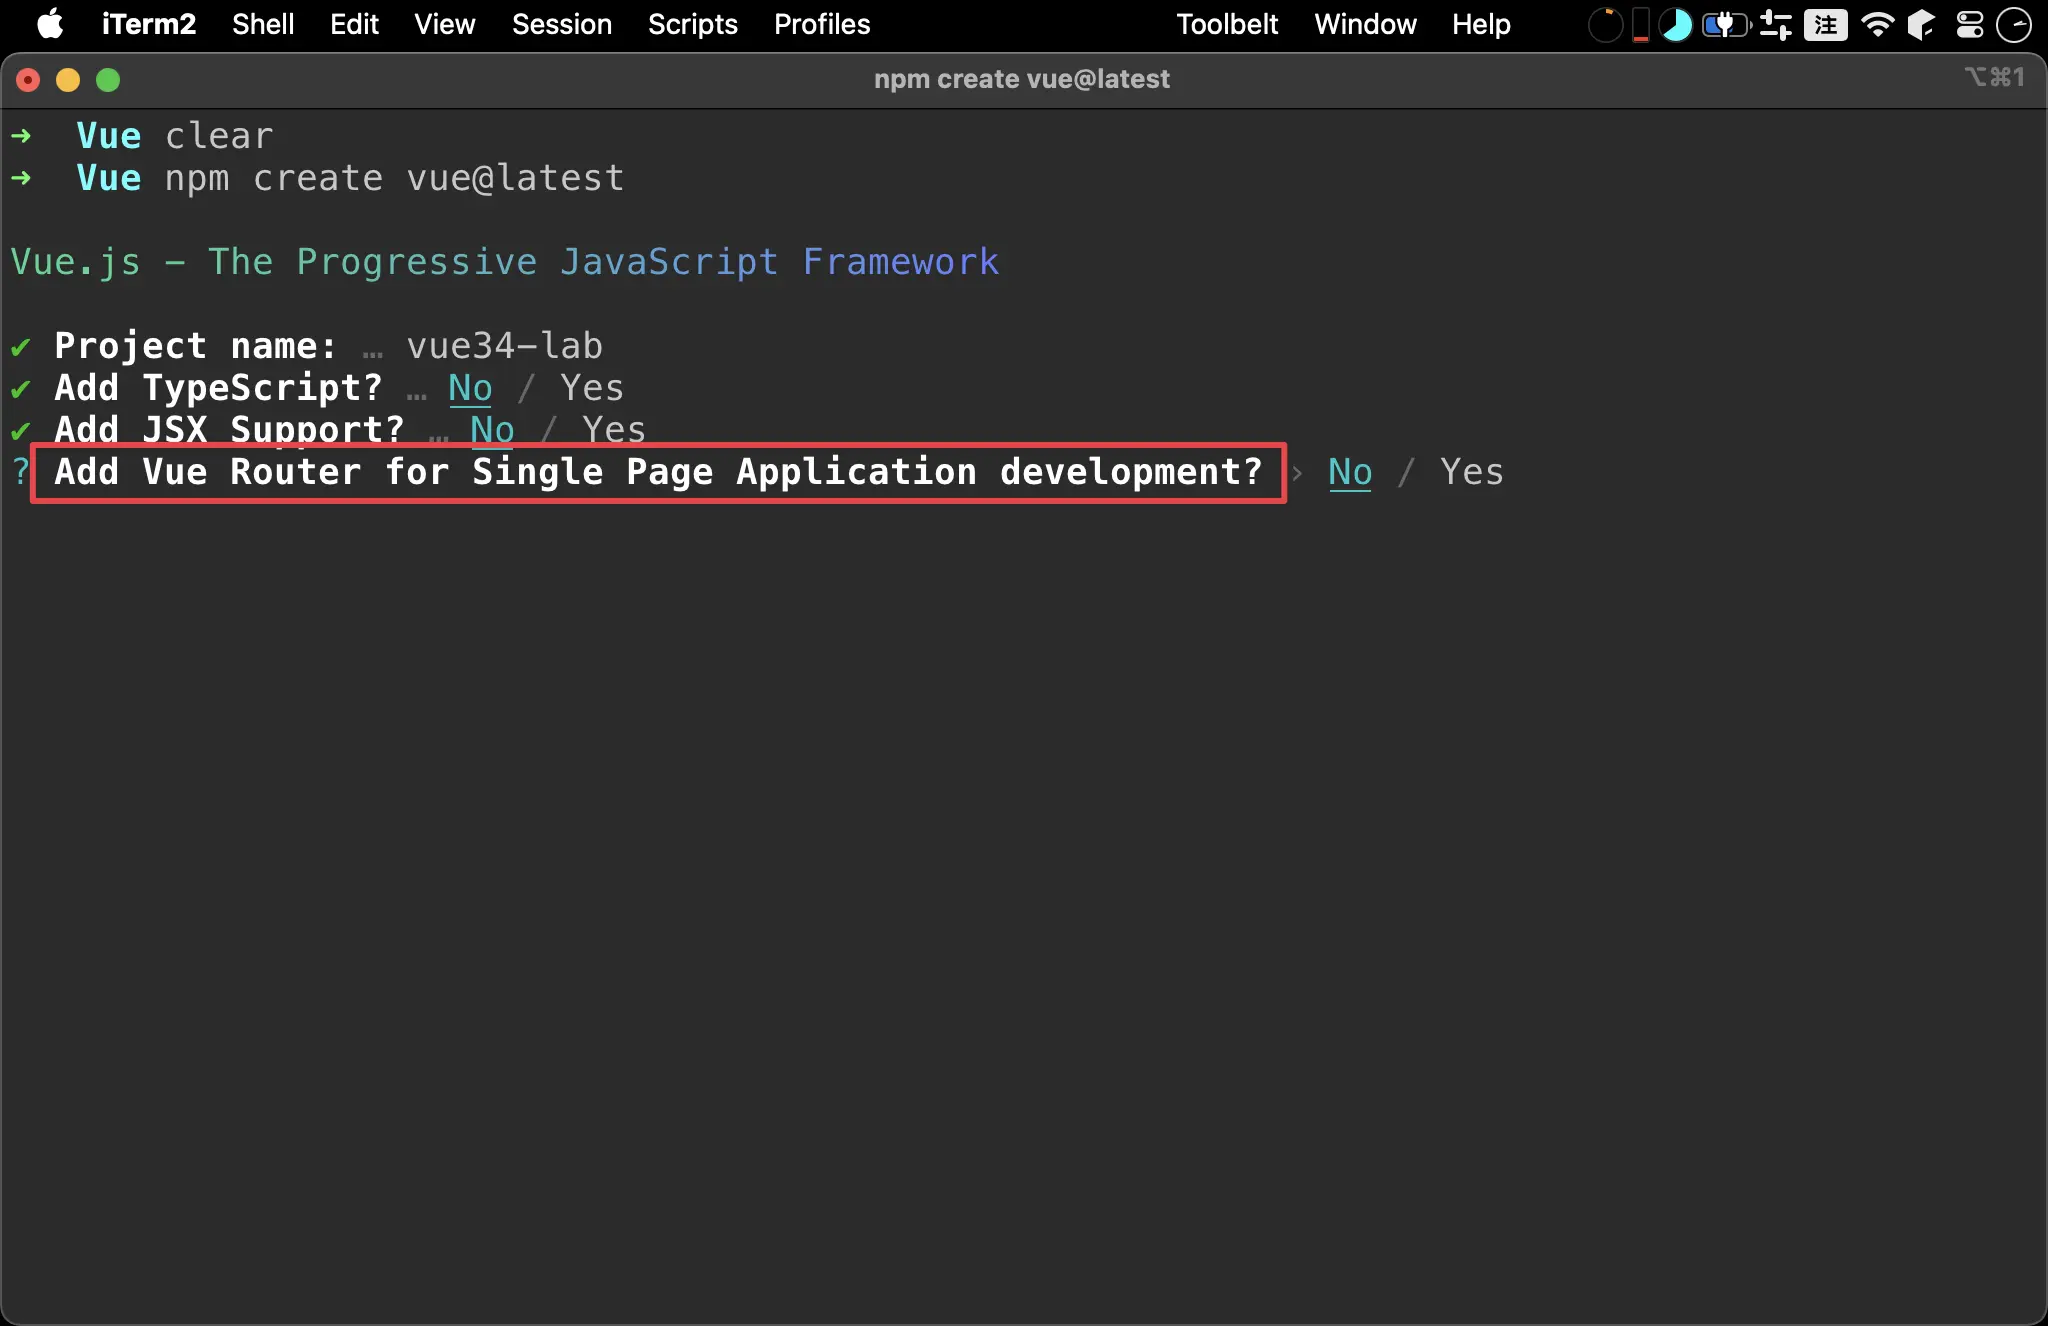Click 'Yes' on the Add JSX Support line

(613, 428)
